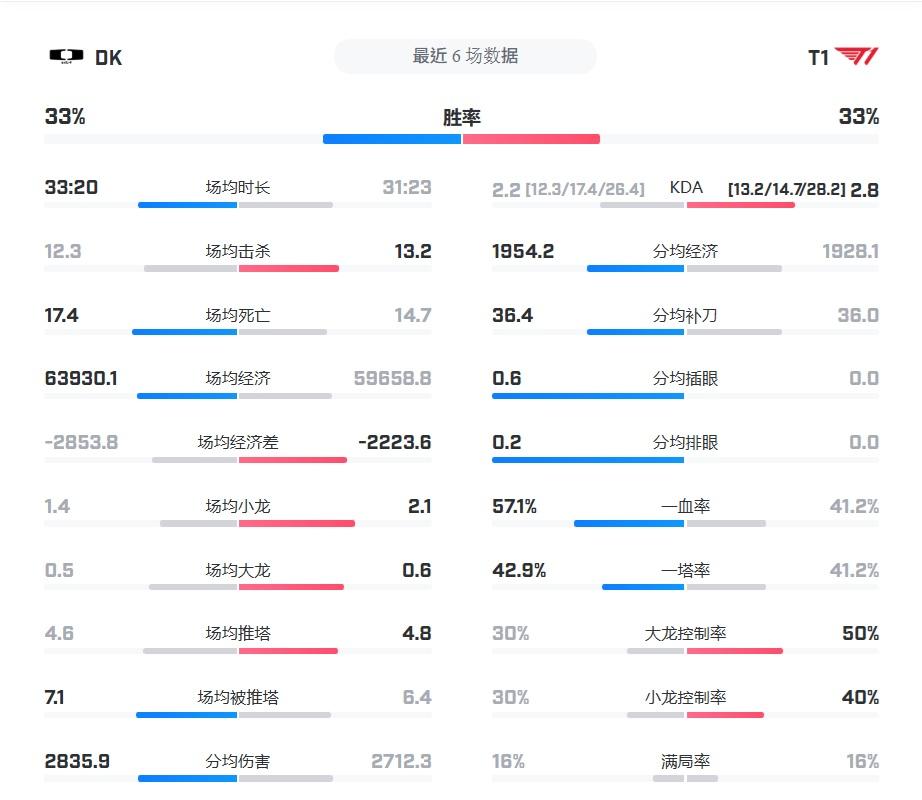This screenshot has width=922, height=800.
Task: Open the DK team name link
Action: tap(108, 58)
